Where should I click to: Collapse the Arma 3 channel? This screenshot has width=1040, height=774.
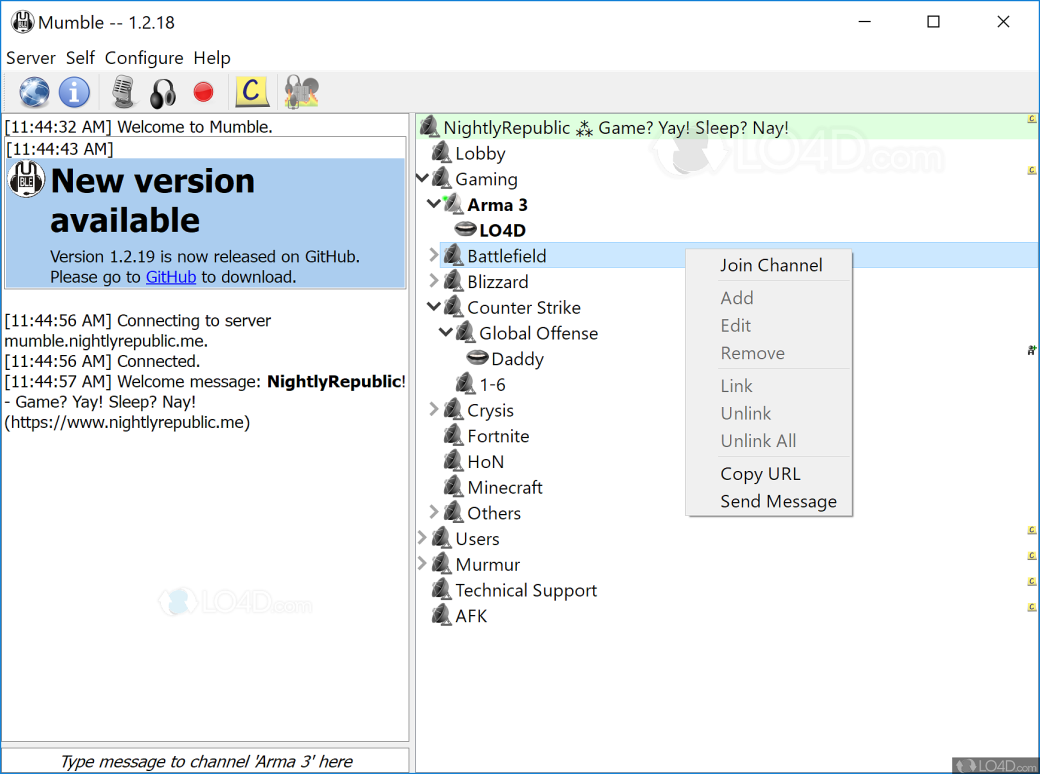tap(434, 203)
